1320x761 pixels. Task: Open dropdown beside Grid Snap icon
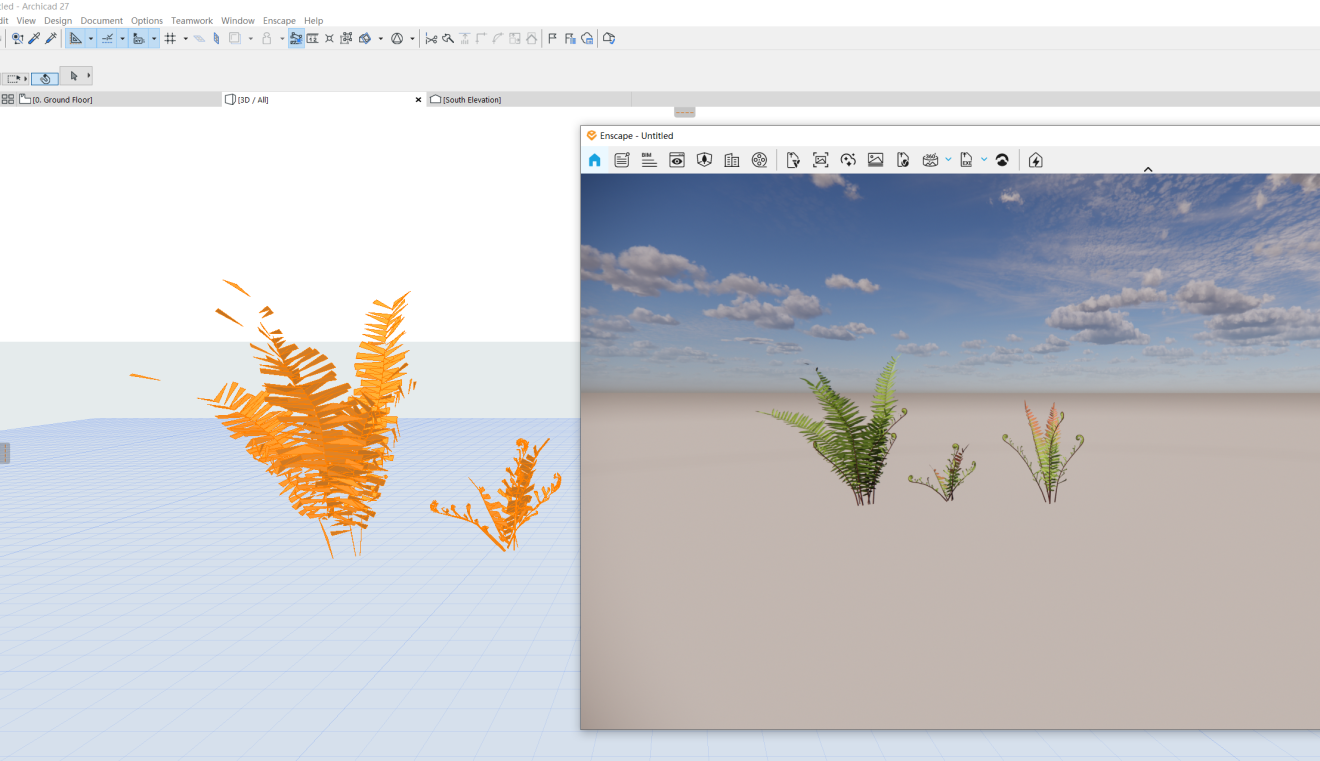(x=185, y=38)
